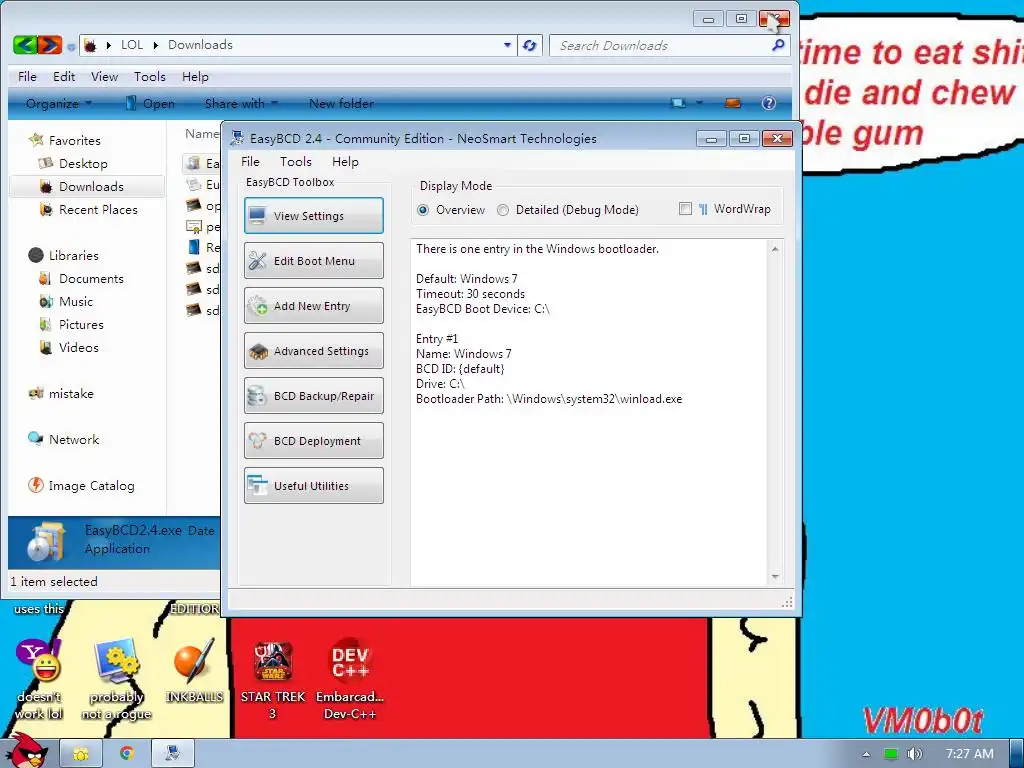This screenshot has width=1024, height=768.
Task: Expand address bar history dropdown
Action: pyautogui.click(x=507, y=45)
